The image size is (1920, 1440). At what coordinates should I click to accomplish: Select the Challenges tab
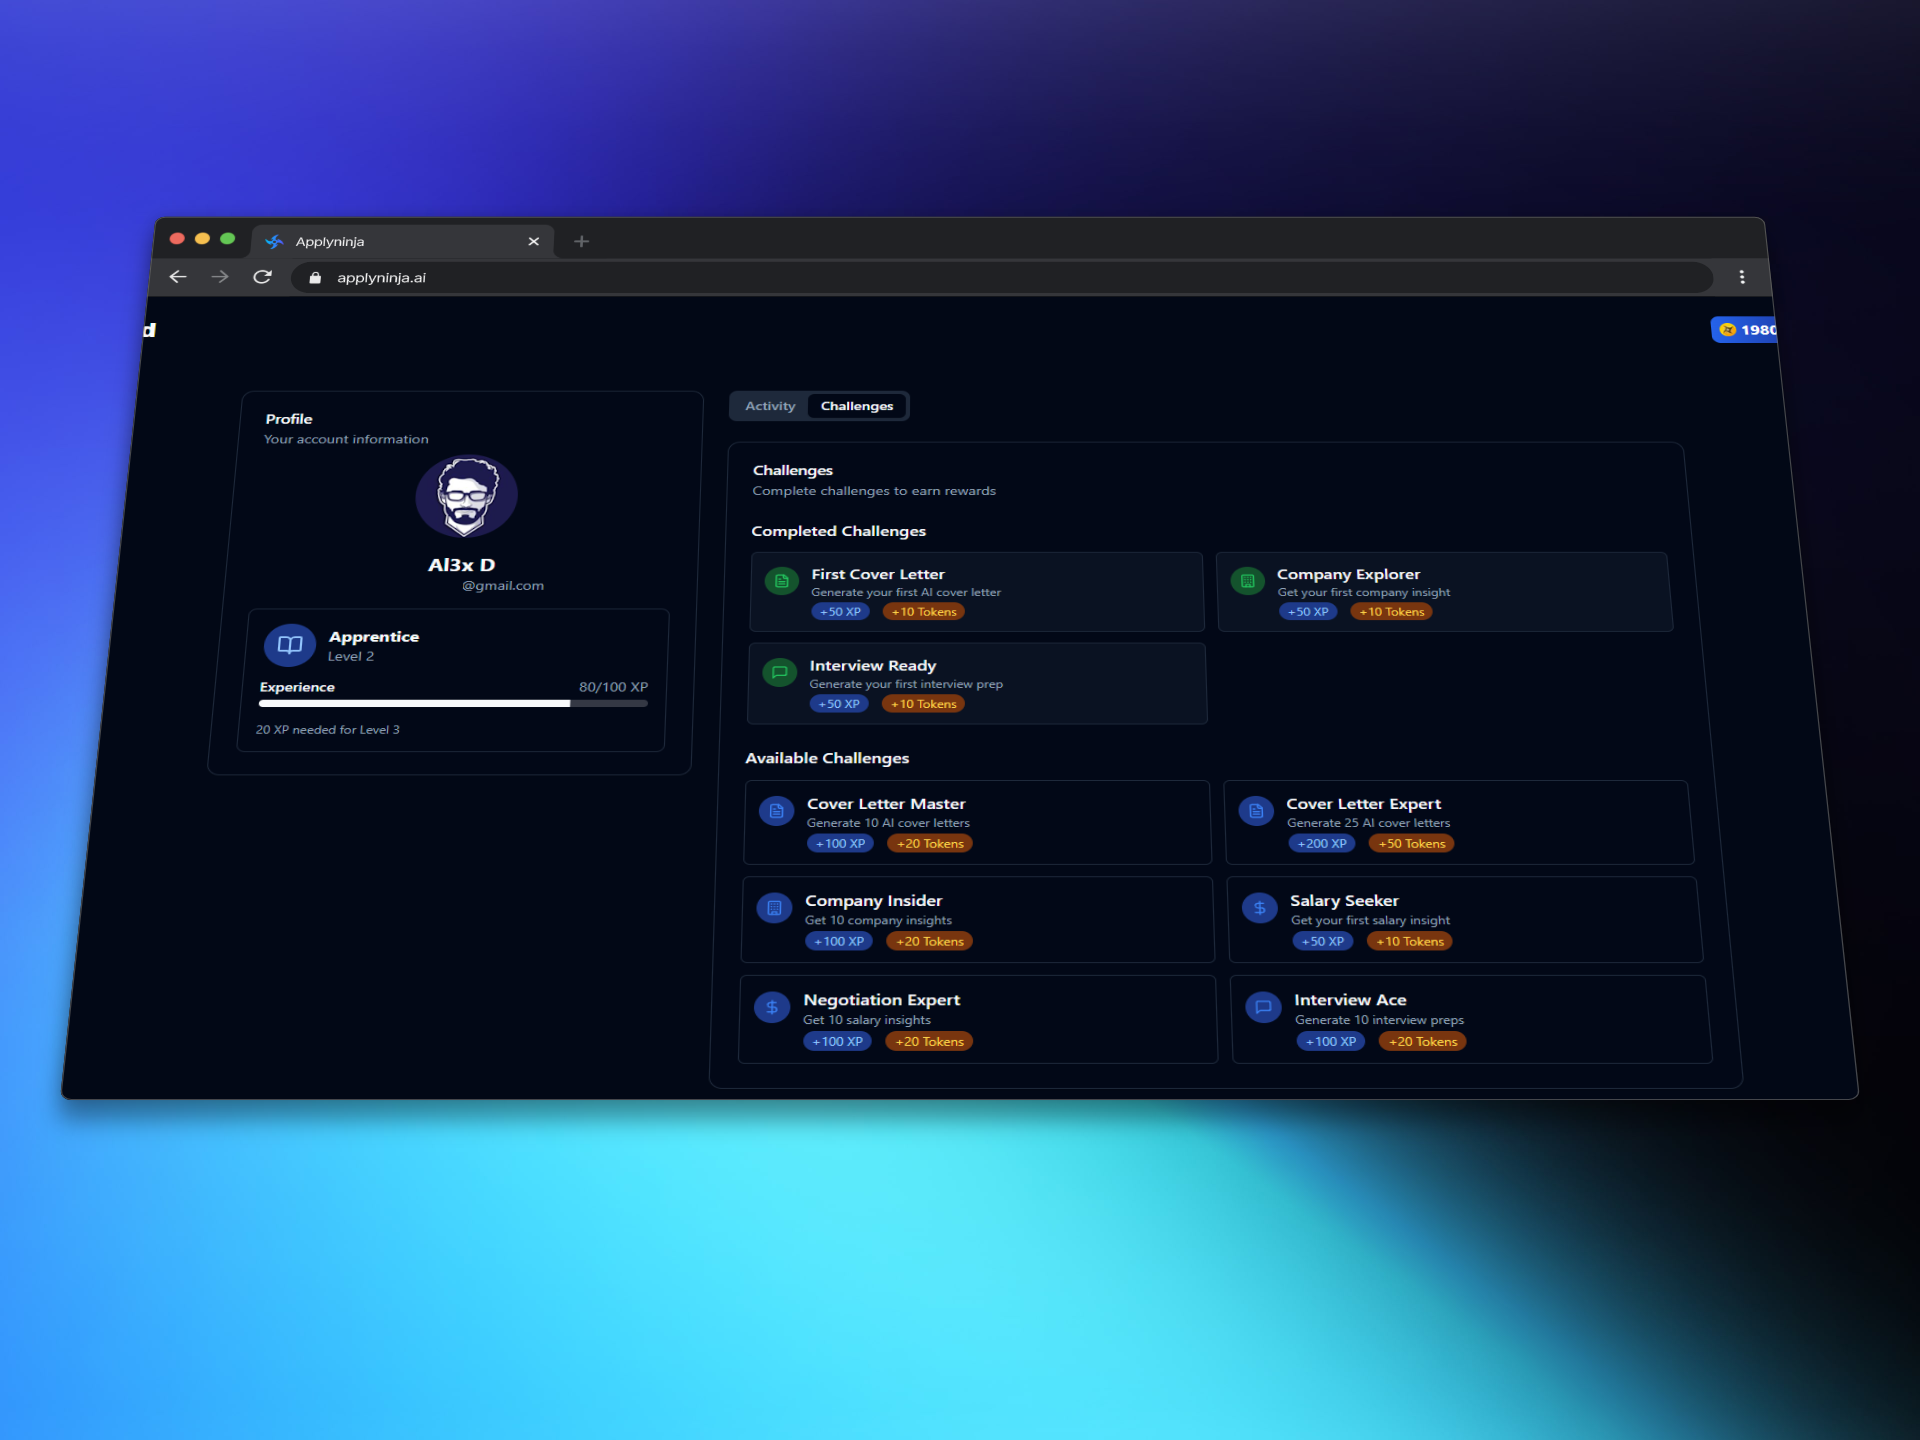pyautogui.click(x=857, y=406)
